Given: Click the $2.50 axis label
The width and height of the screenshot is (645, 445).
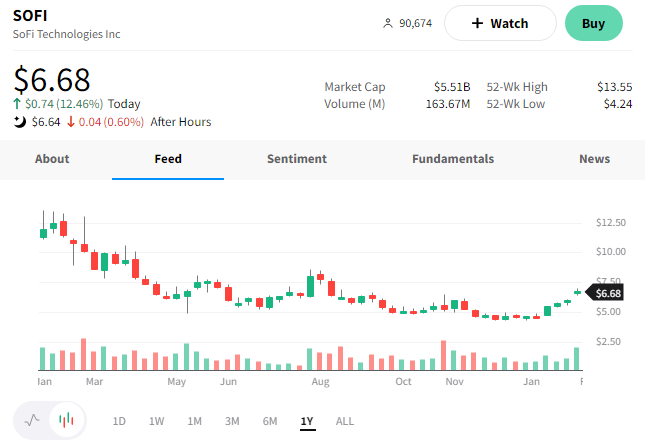Looking at the screenshot, I should point(608,341).
